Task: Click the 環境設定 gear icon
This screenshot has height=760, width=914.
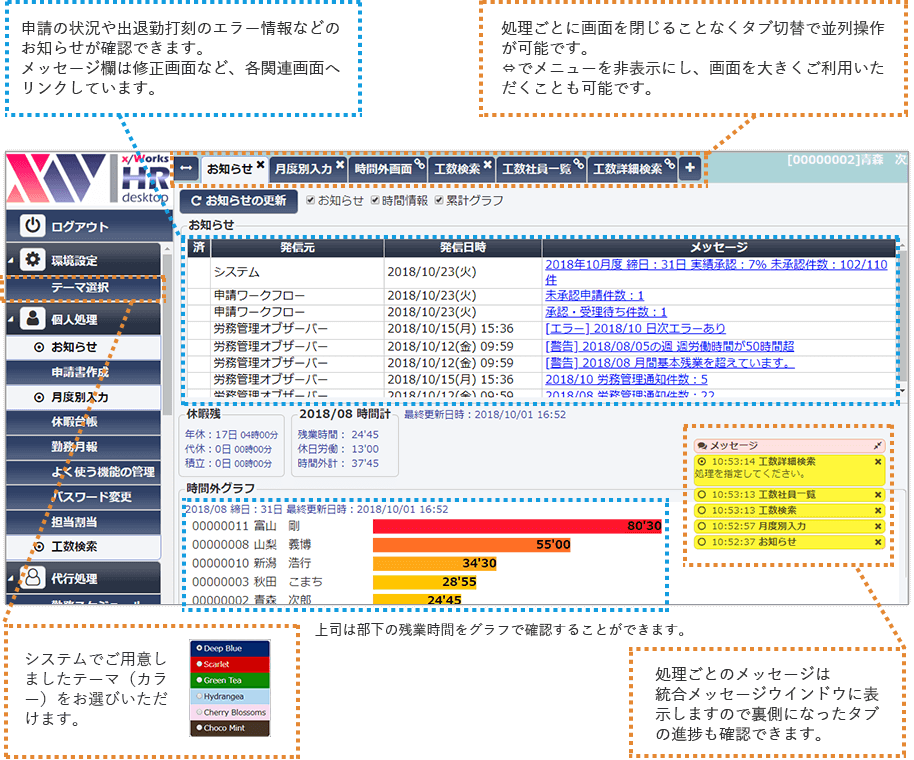Action: 33,260
